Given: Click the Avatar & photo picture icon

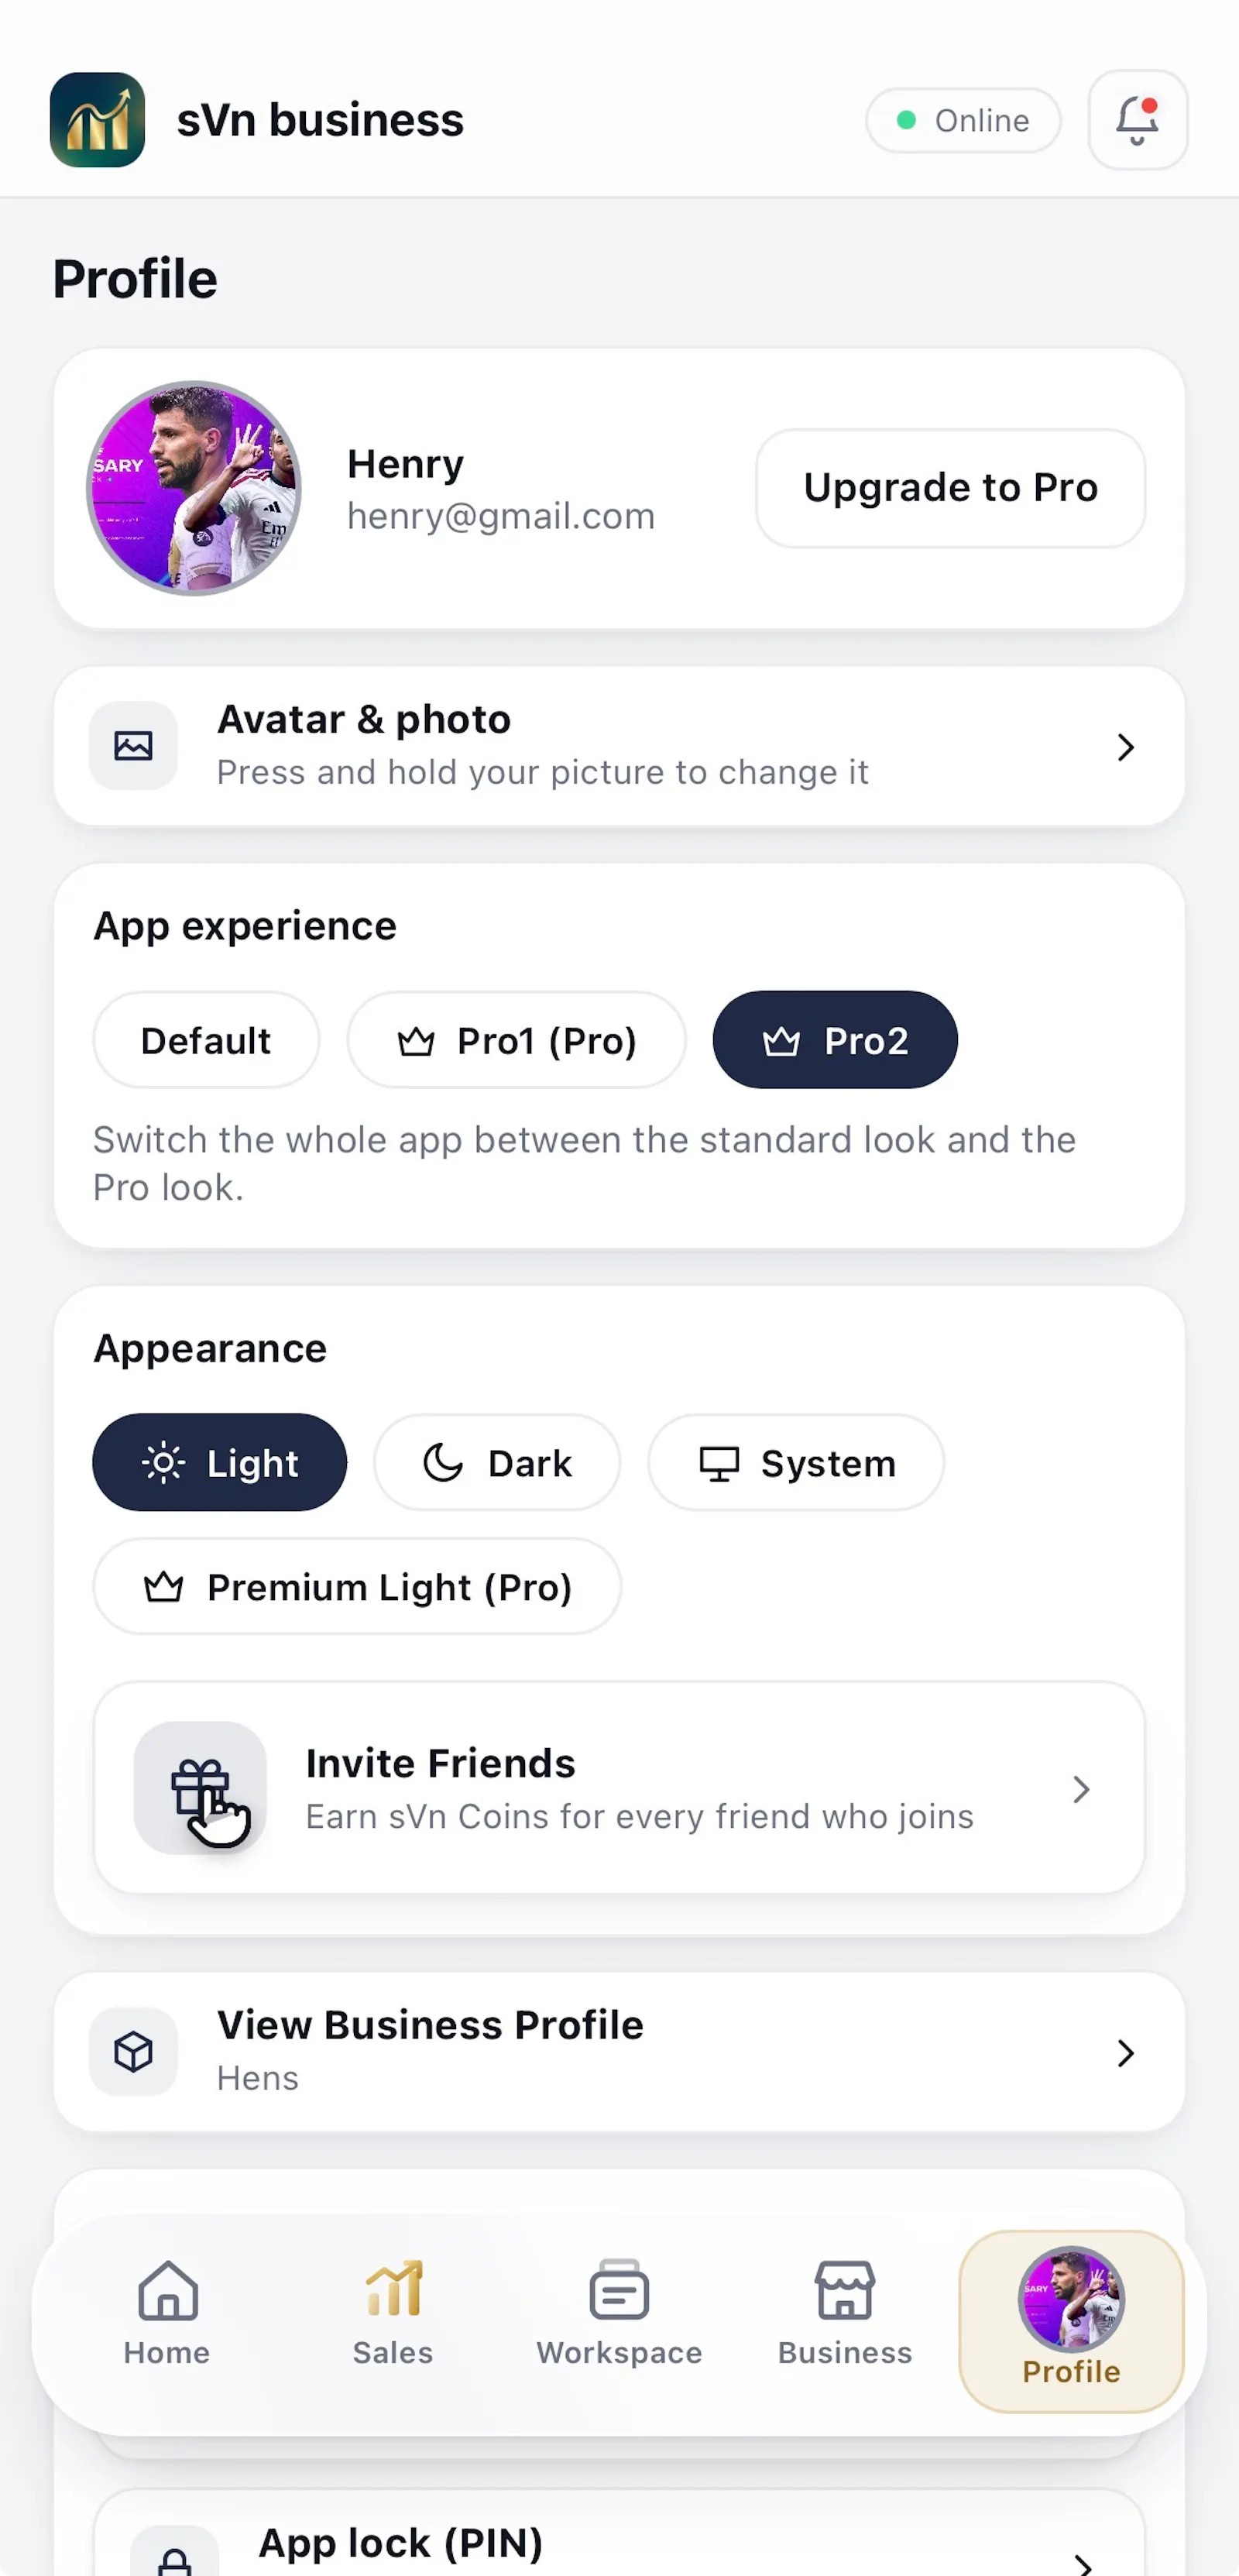Looking at the screenshot, I should (x=133, y=746).
